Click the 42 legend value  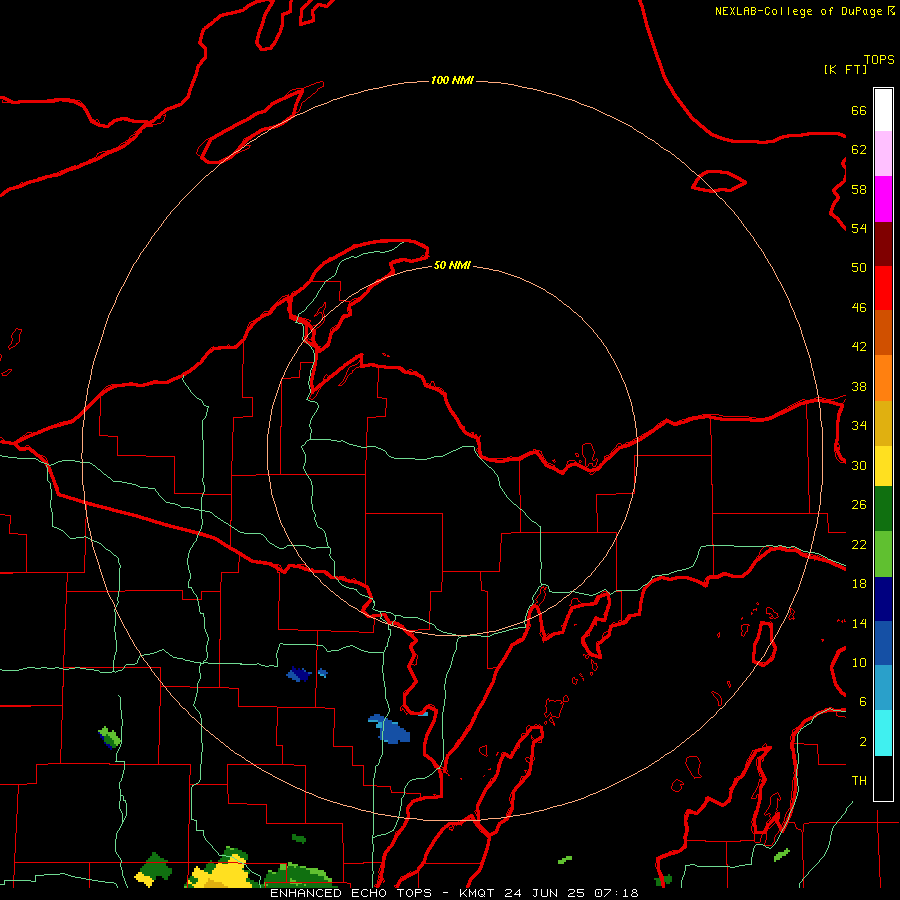(x=859, y=347)
